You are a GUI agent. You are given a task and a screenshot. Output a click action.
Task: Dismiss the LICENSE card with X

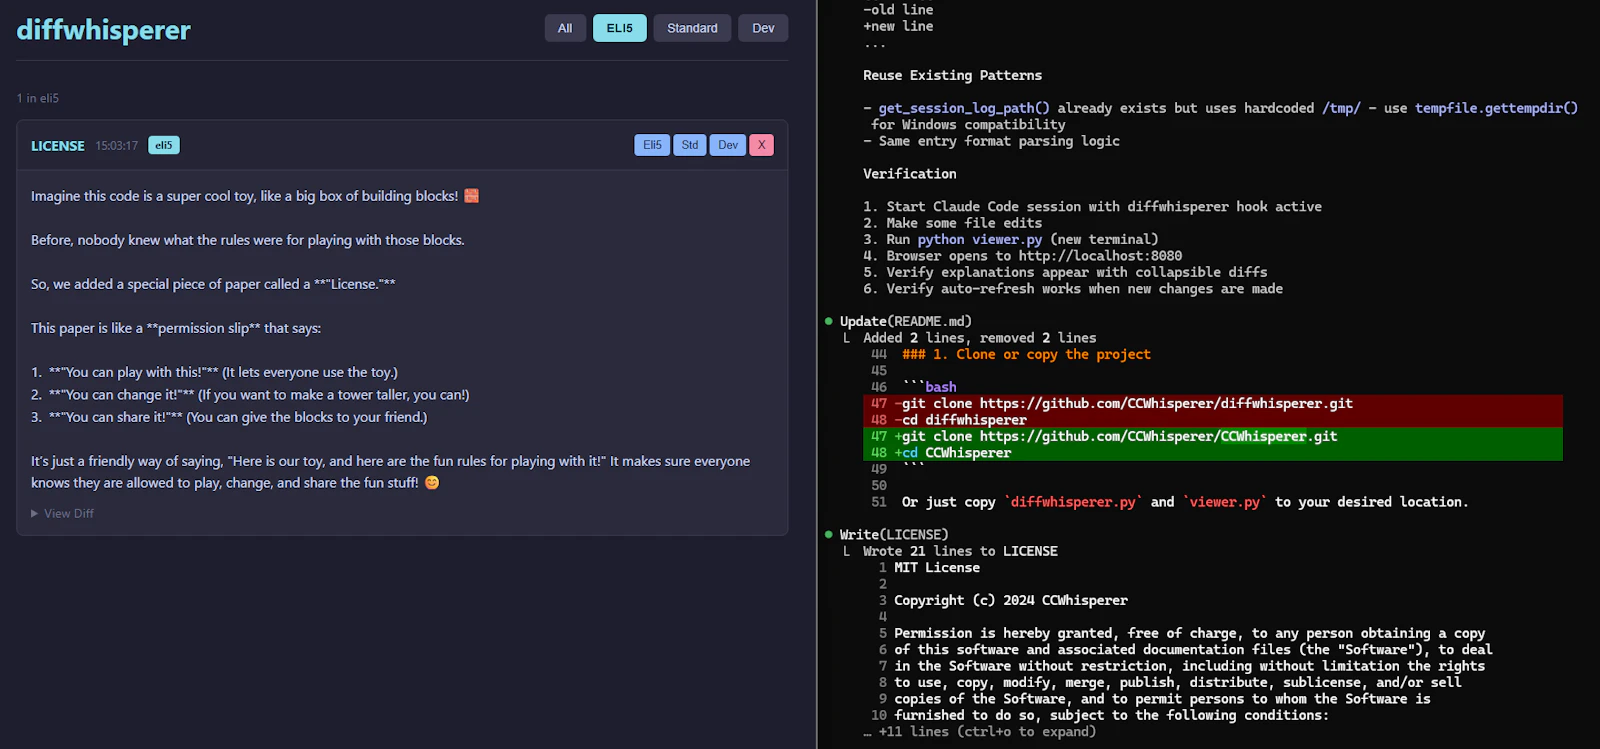coord(762,145)
